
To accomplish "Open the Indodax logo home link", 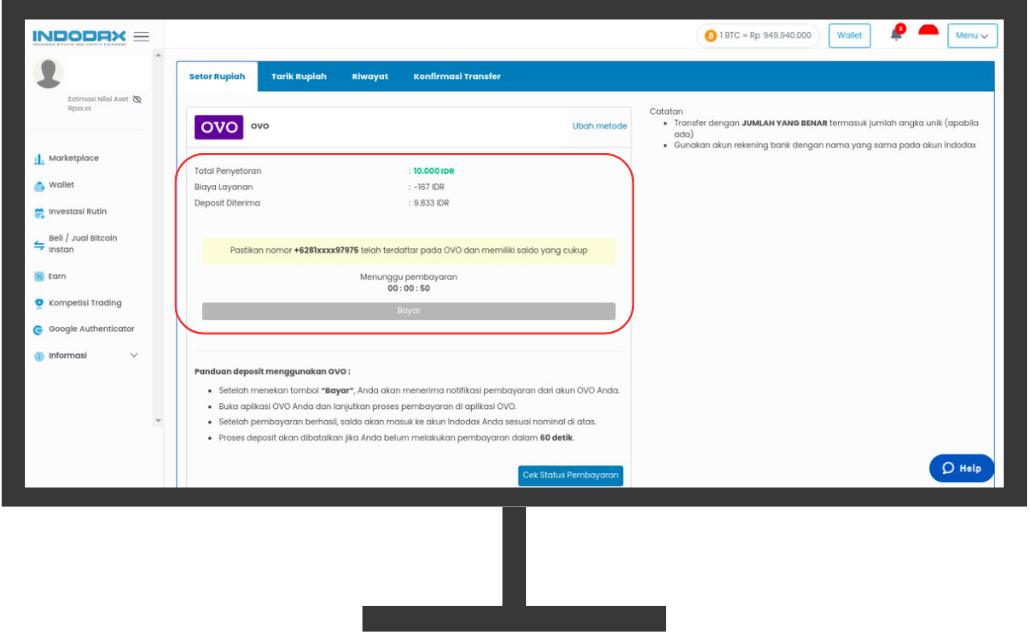I will point(79,37).
